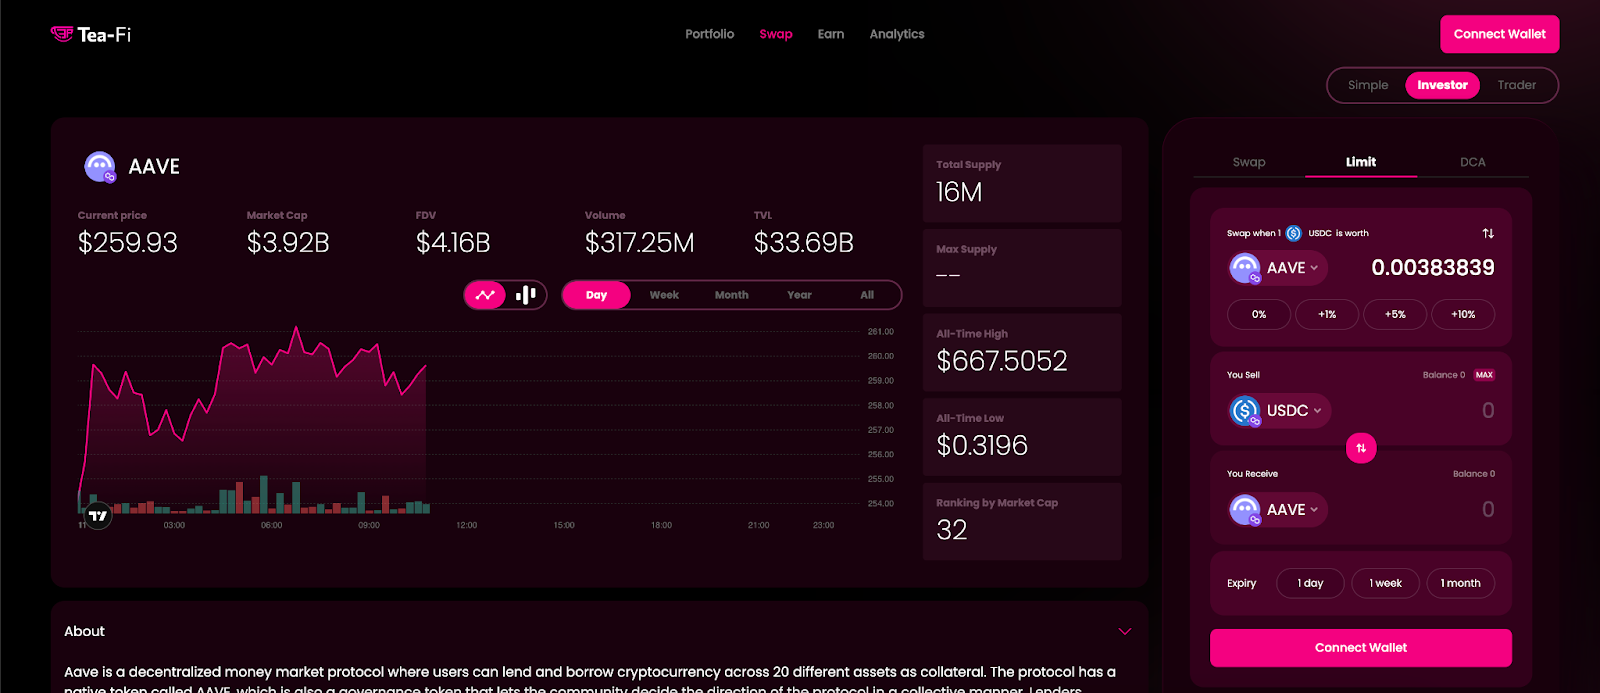The width and height of the screenshot is (1600, 693).
Task: Click the You Sell amount field
Action: click(1488, 411)
